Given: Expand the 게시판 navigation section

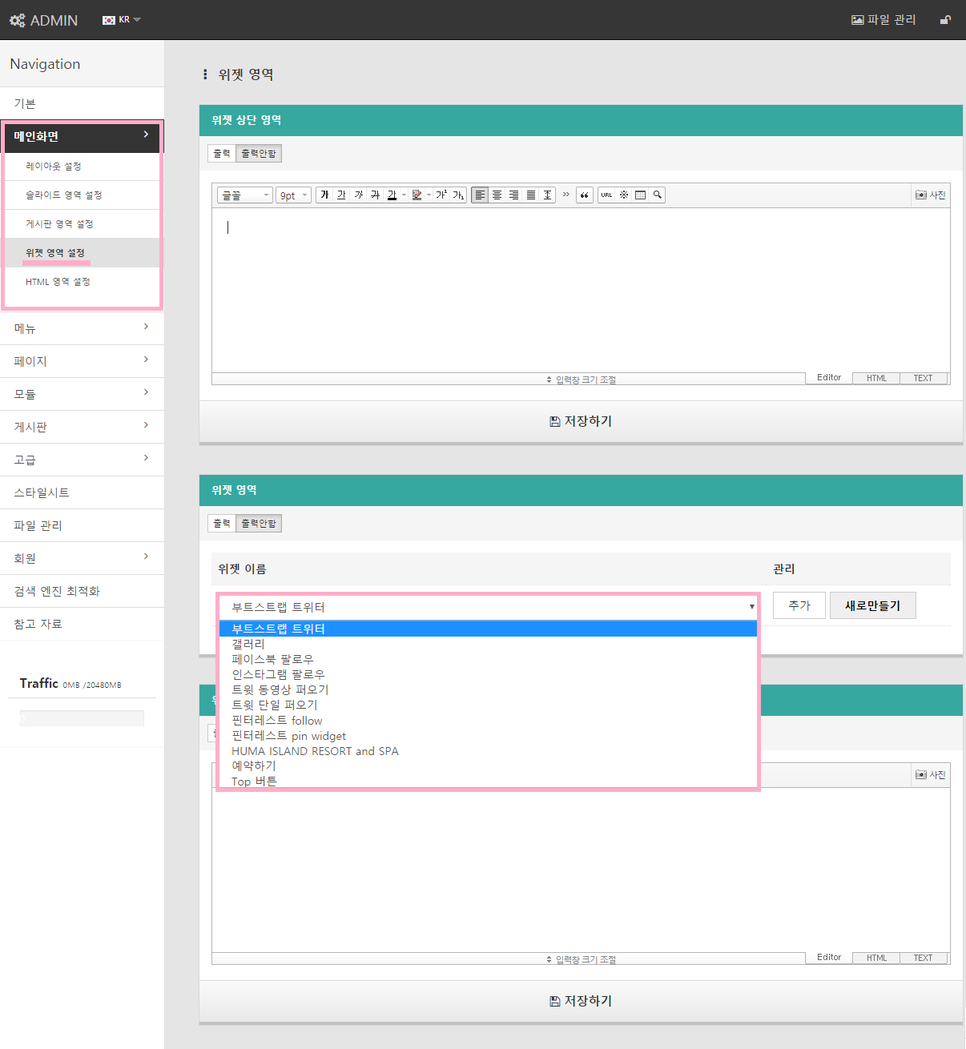Looking at the screenshot, I should coord(82,426).
